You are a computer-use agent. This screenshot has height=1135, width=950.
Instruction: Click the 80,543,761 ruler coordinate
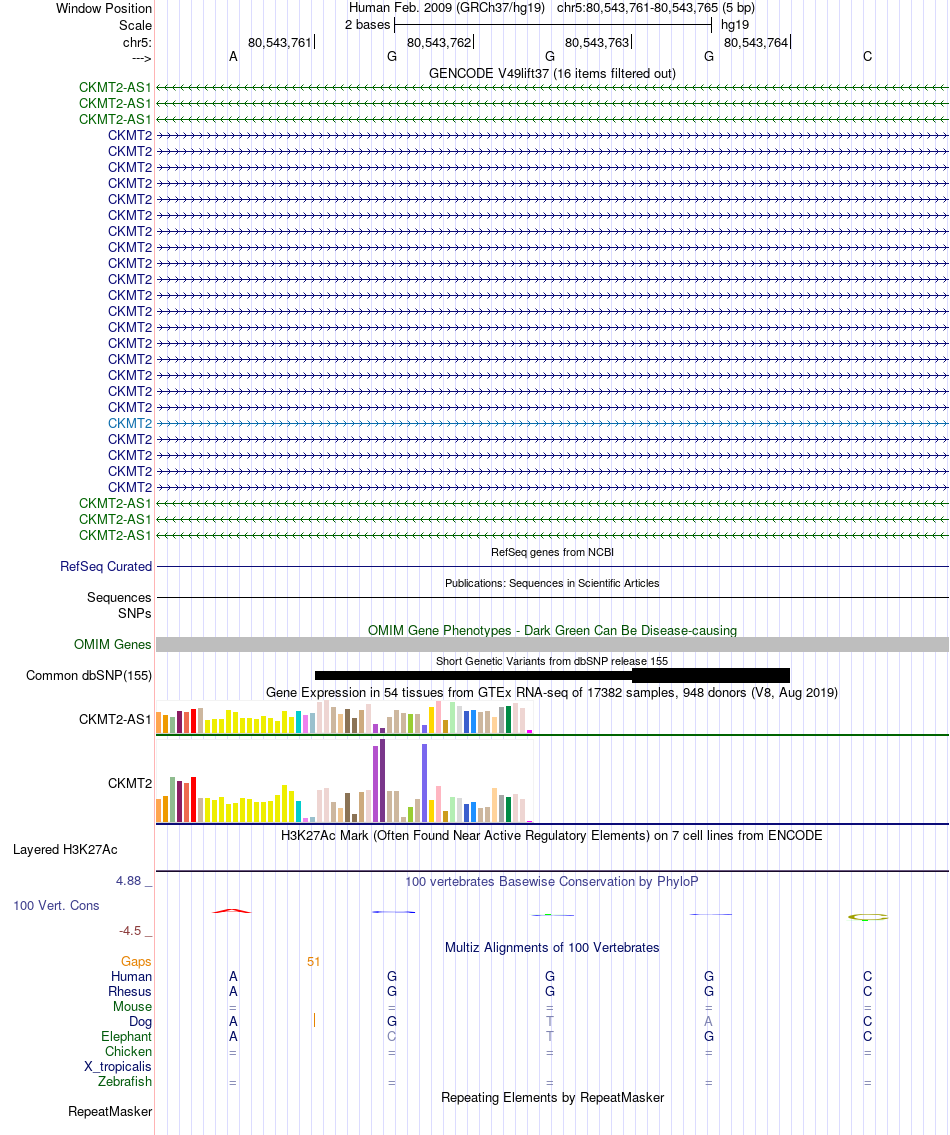[x=279, y=43]
